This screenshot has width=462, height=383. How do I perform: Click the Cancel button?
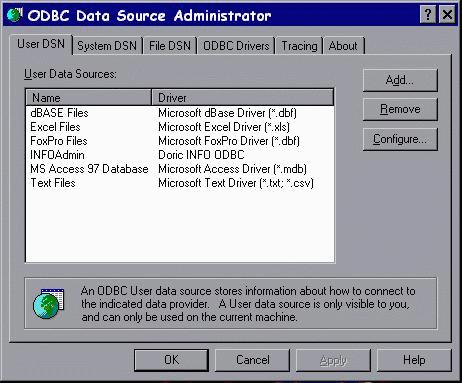[252, 360]
